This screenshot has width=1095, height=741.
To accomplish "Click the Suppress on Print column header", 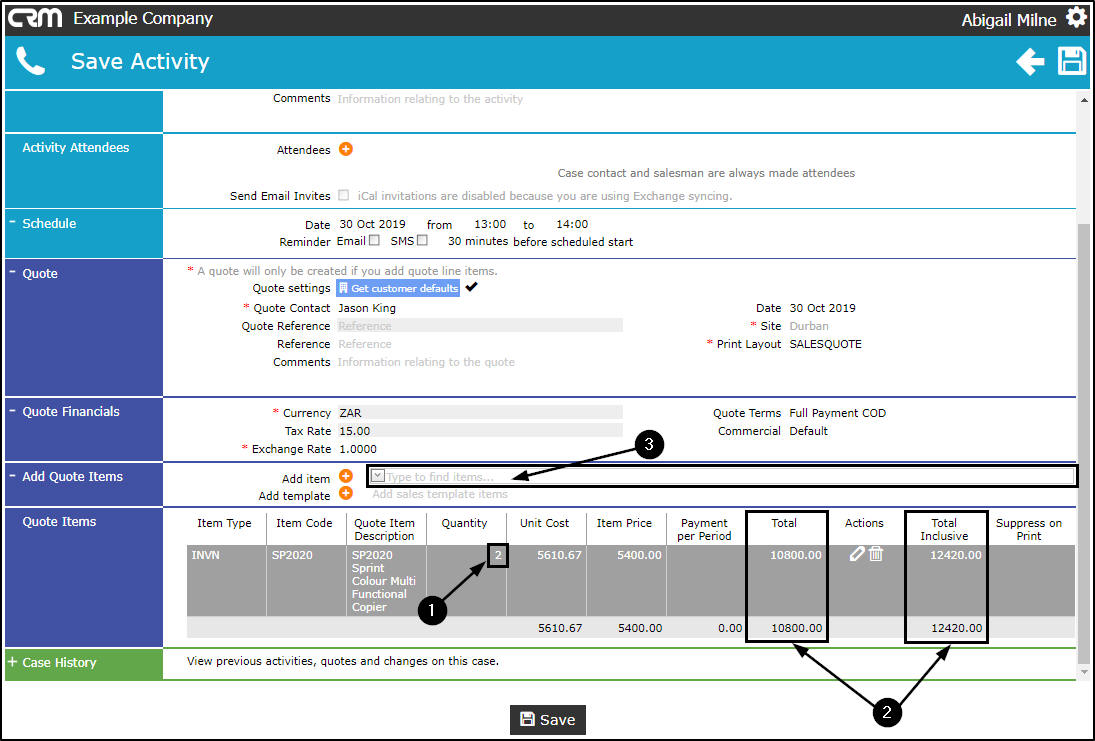I will click(x=1029, y=529).
